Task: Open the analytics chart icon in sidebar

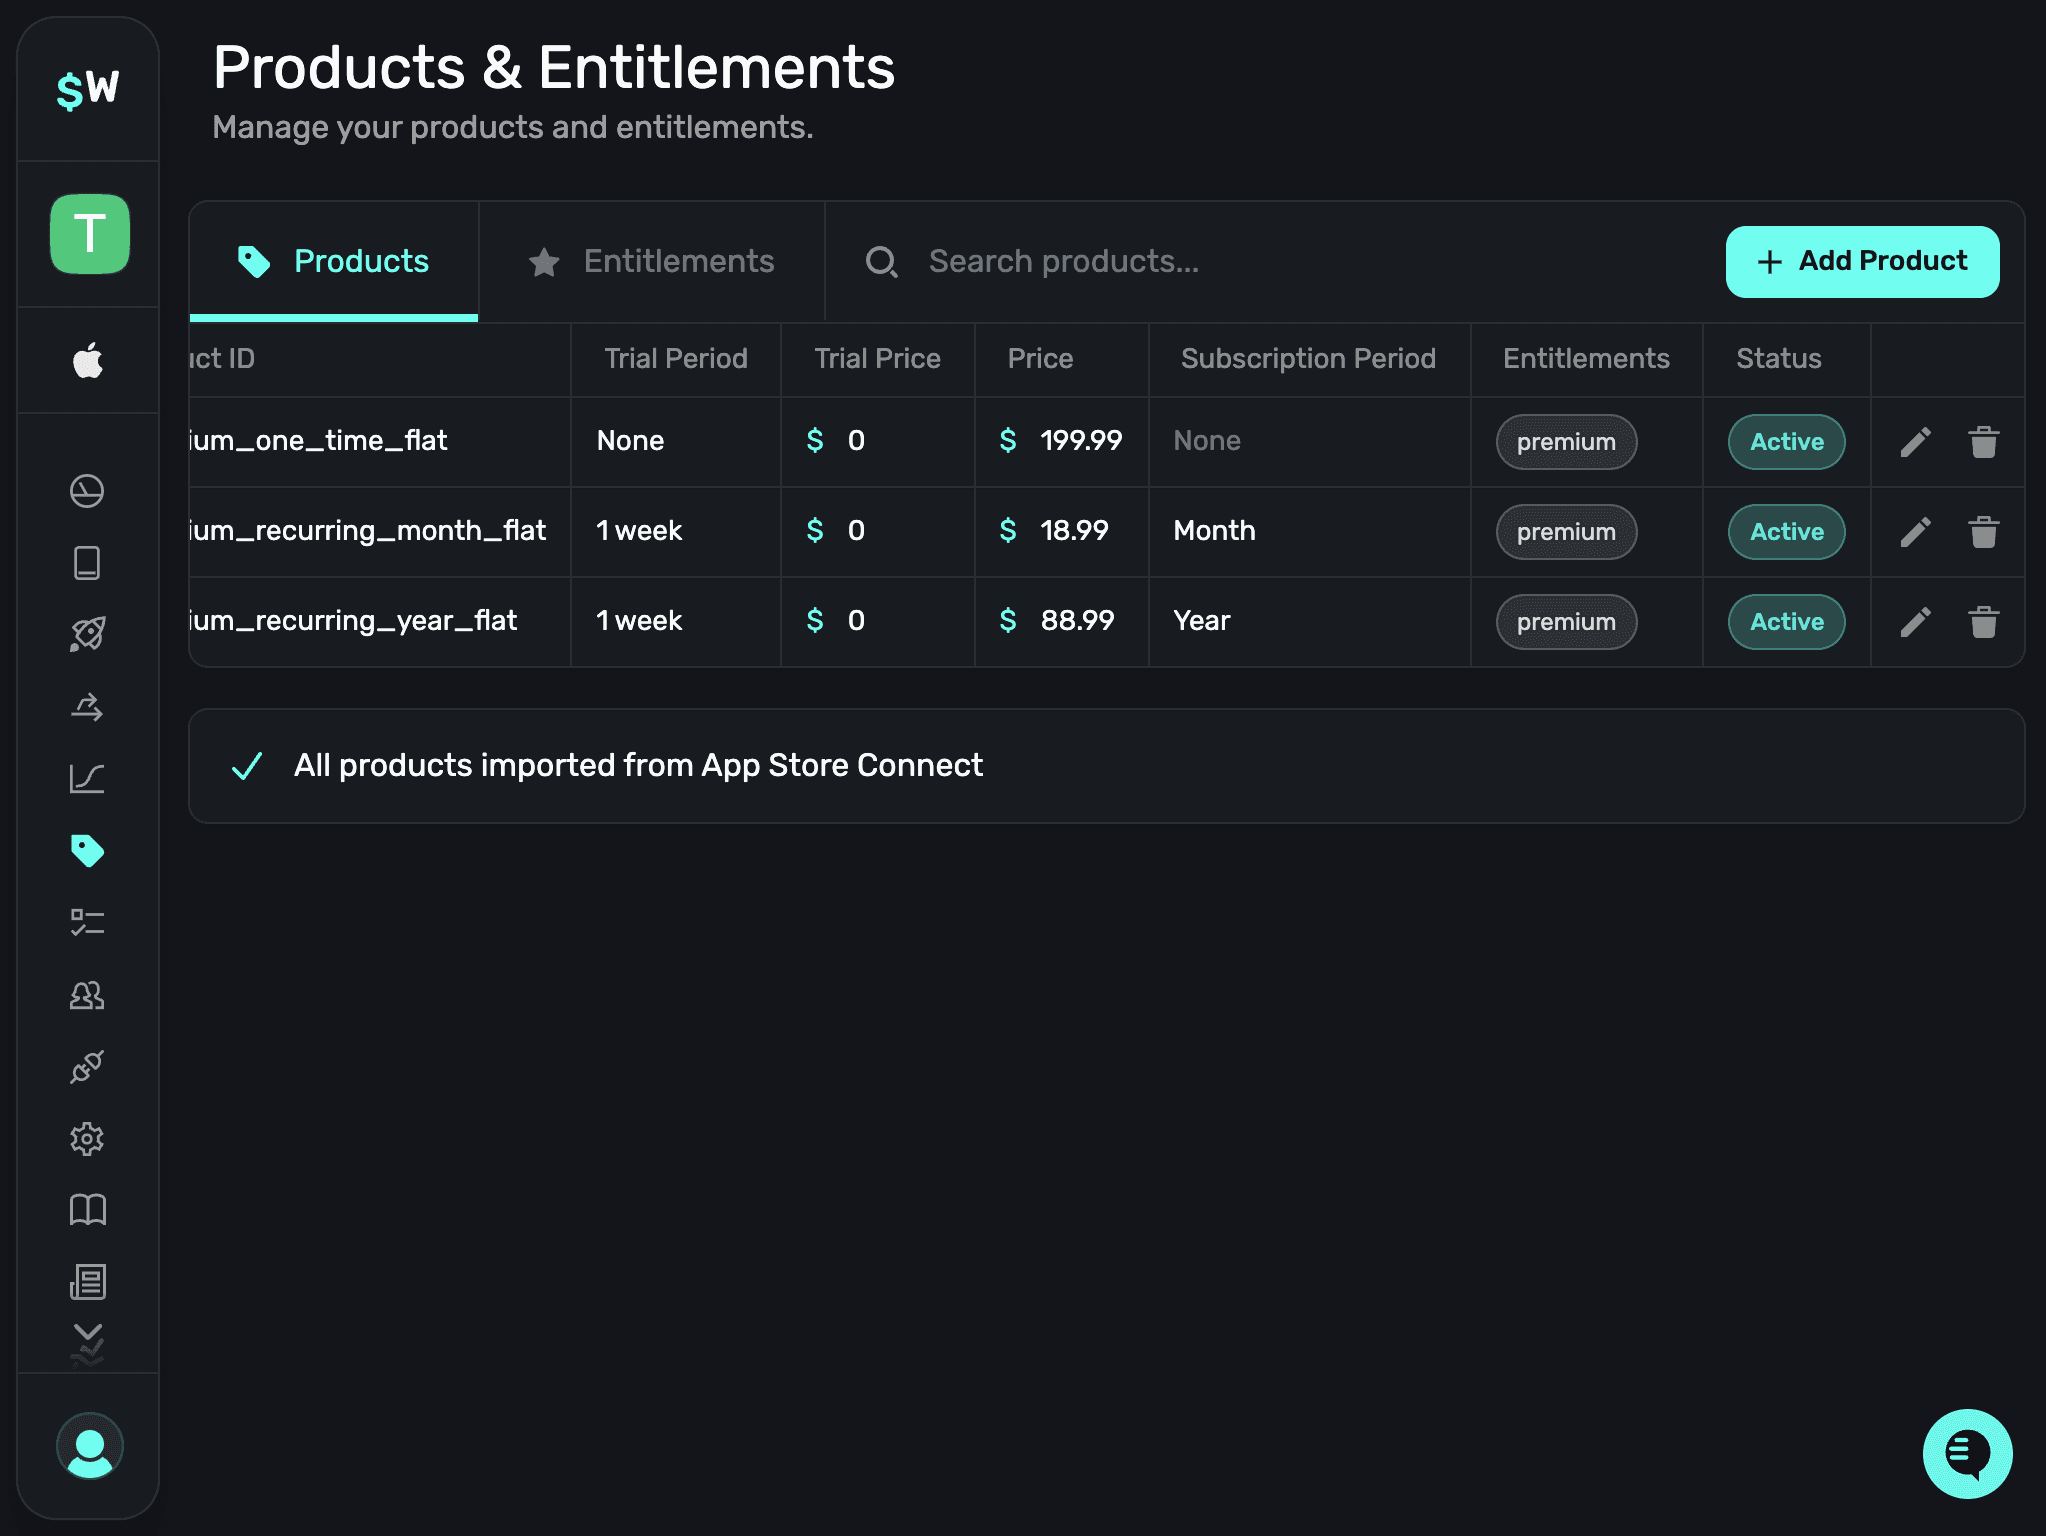Action: (88, 779)
